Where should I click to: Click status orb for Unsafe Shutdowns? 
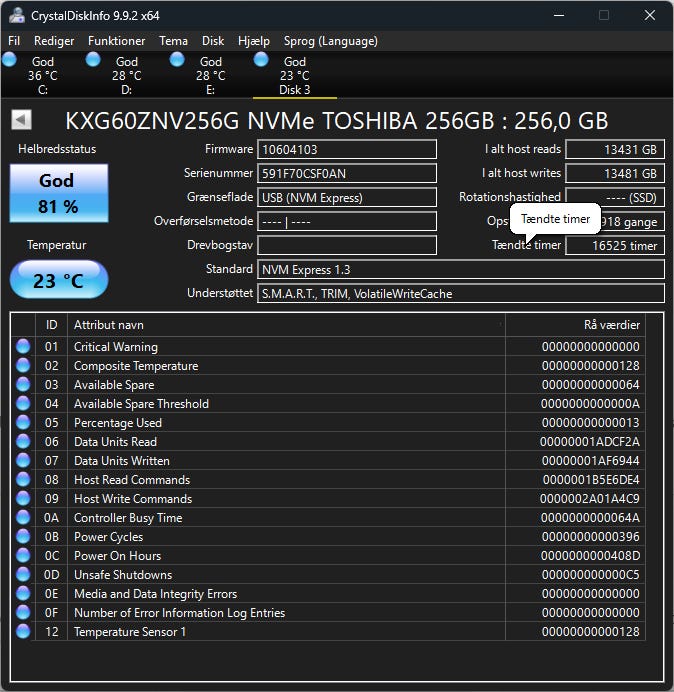tap(23, 574)
